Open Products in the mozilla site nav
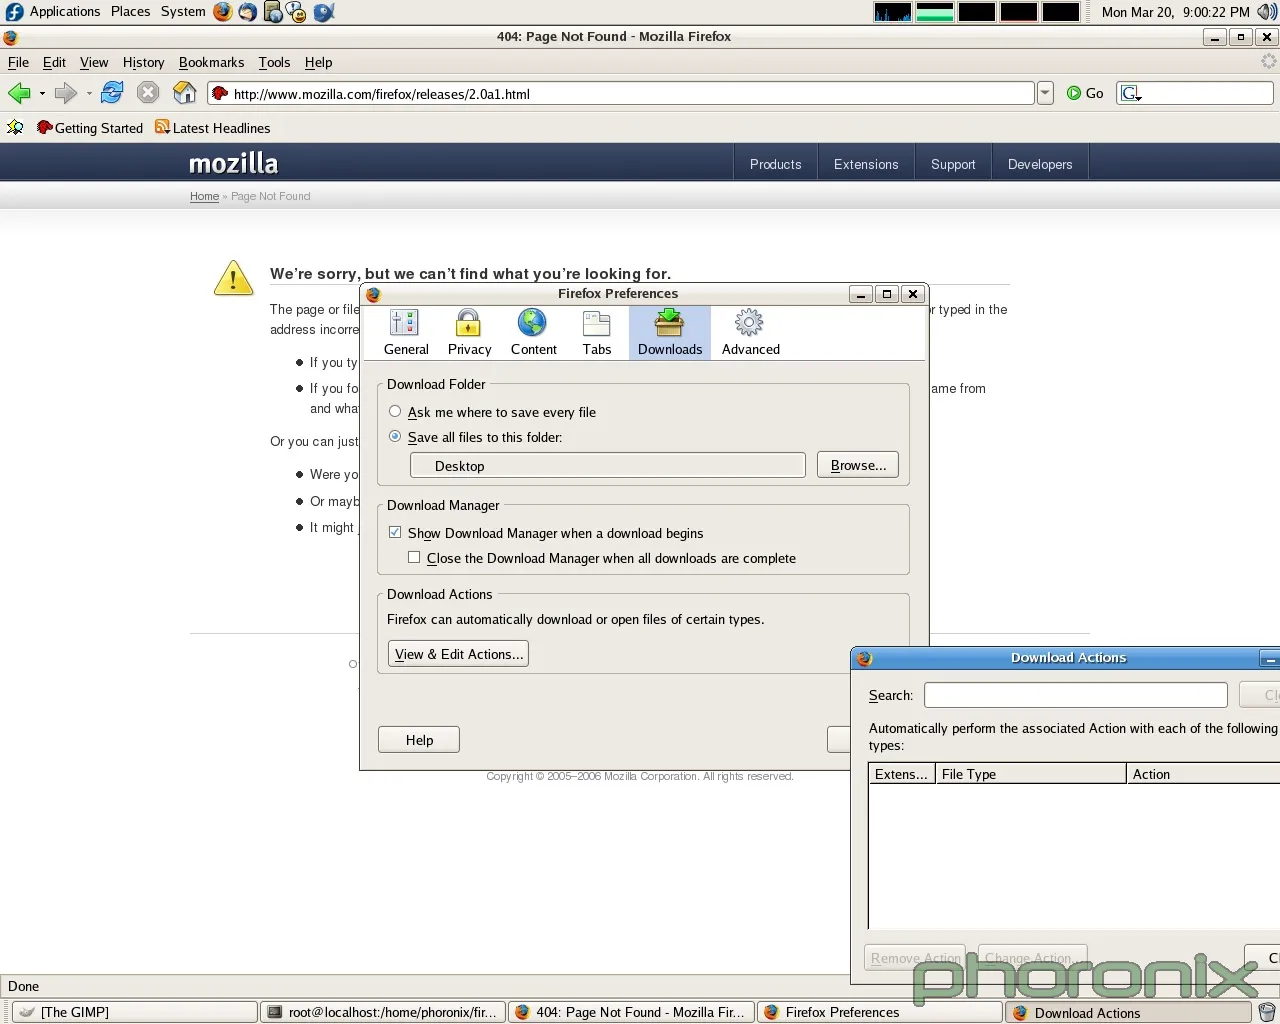This screenshot has height=1024, width=1280. click(776, 164)
